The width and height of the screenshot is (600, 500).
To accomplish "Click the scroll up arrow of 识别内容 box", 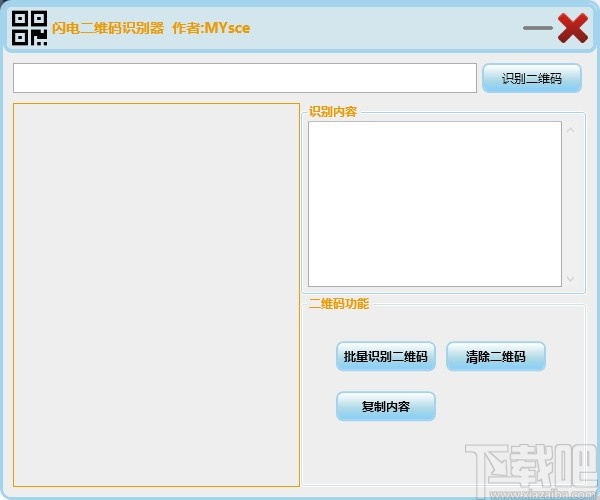I will pyautogui.click(x=571, y=130).
